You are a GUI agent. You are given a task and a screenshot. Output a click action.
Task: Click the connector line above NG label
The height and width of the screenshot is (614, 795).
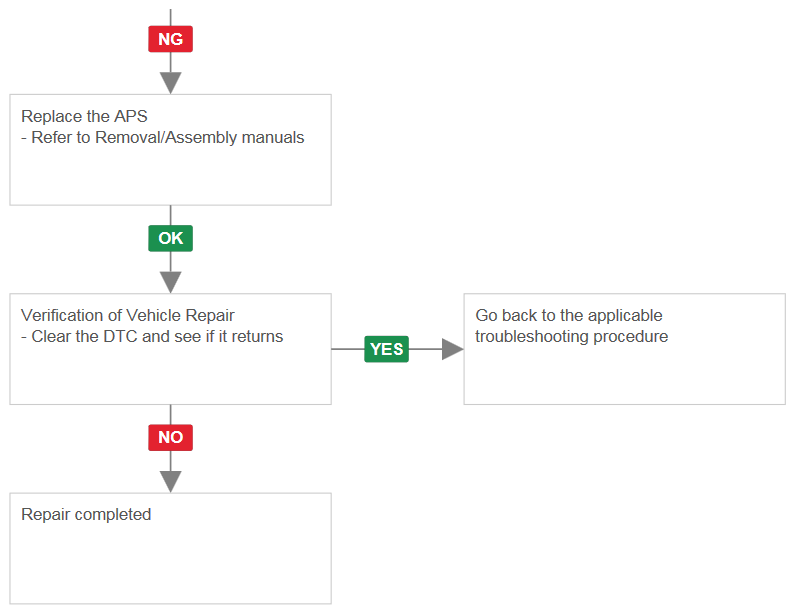(170, 17)
